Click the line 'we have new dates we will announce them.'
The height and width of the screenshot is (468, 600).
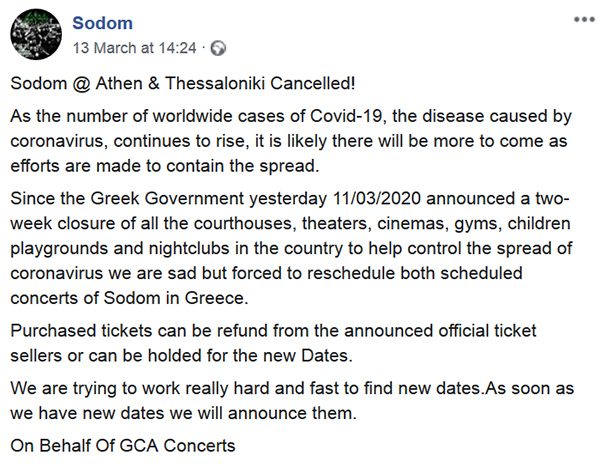pos(183,413)
